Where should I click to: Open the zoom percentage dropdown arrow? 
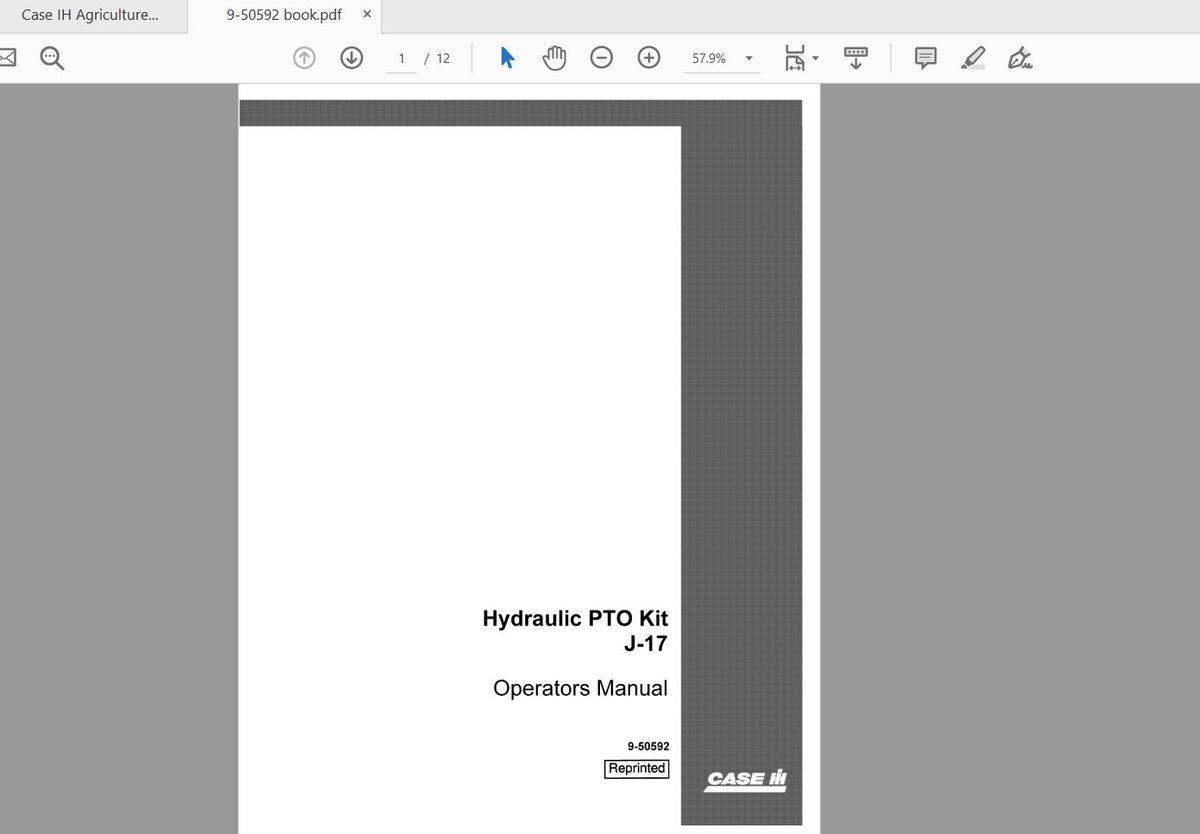tap(749, 59)
